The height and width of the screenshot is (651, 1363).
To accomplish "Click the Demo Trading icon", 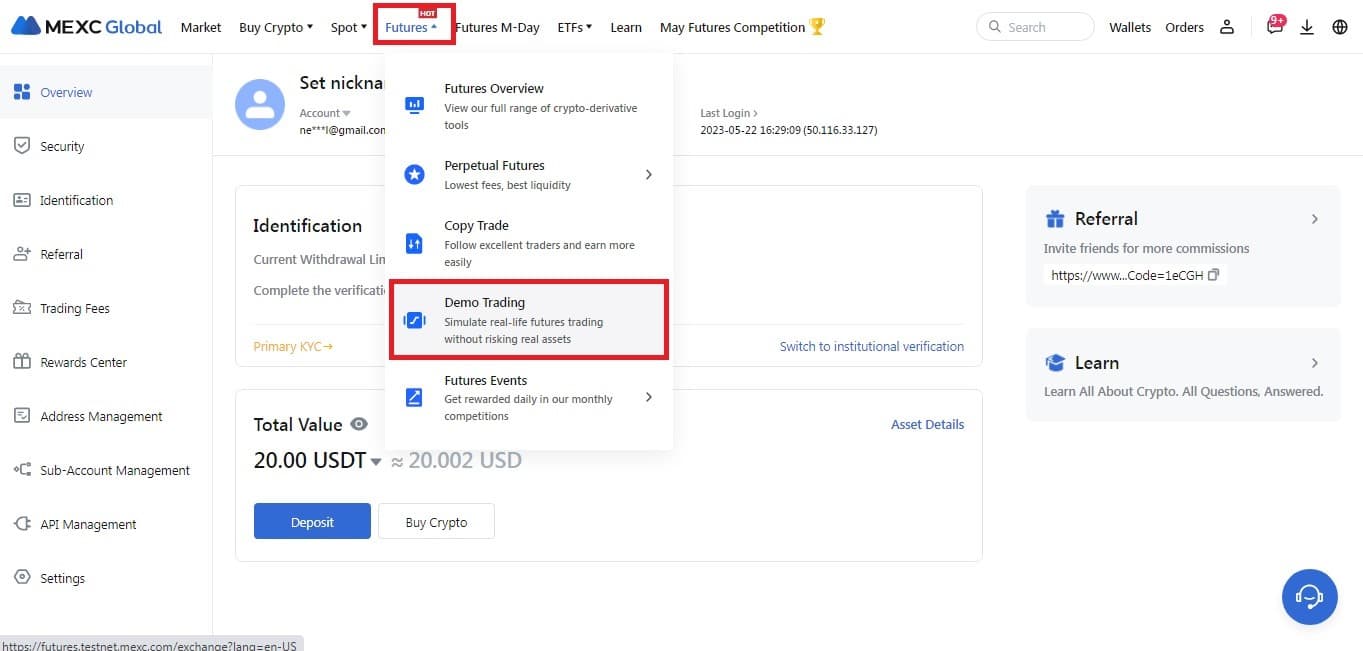I will tap(414, 320).
